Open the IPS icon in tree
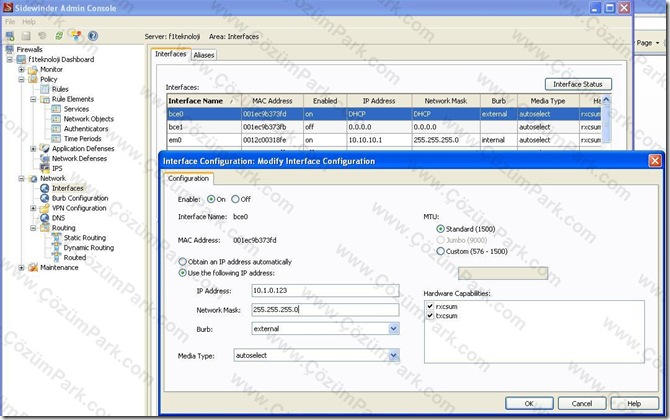This screenshot has width=670, height=420. click(44, 168)
